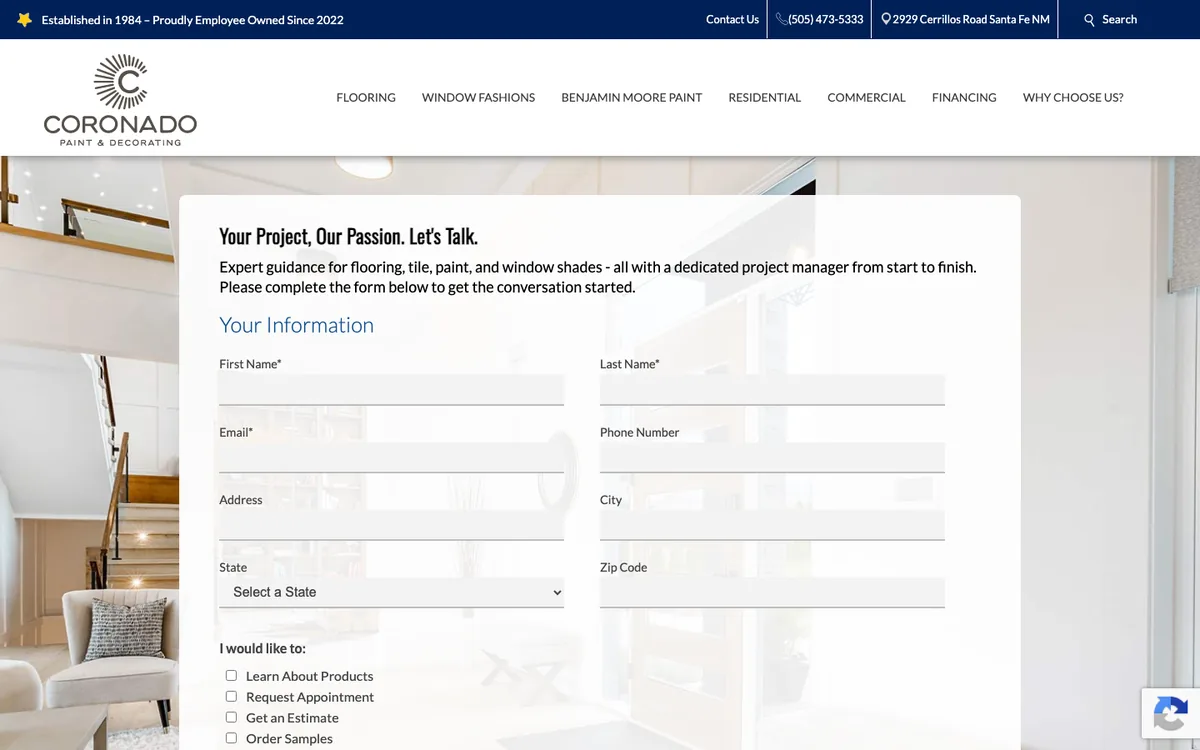Click the search magnifier icon

point(1090,20)
